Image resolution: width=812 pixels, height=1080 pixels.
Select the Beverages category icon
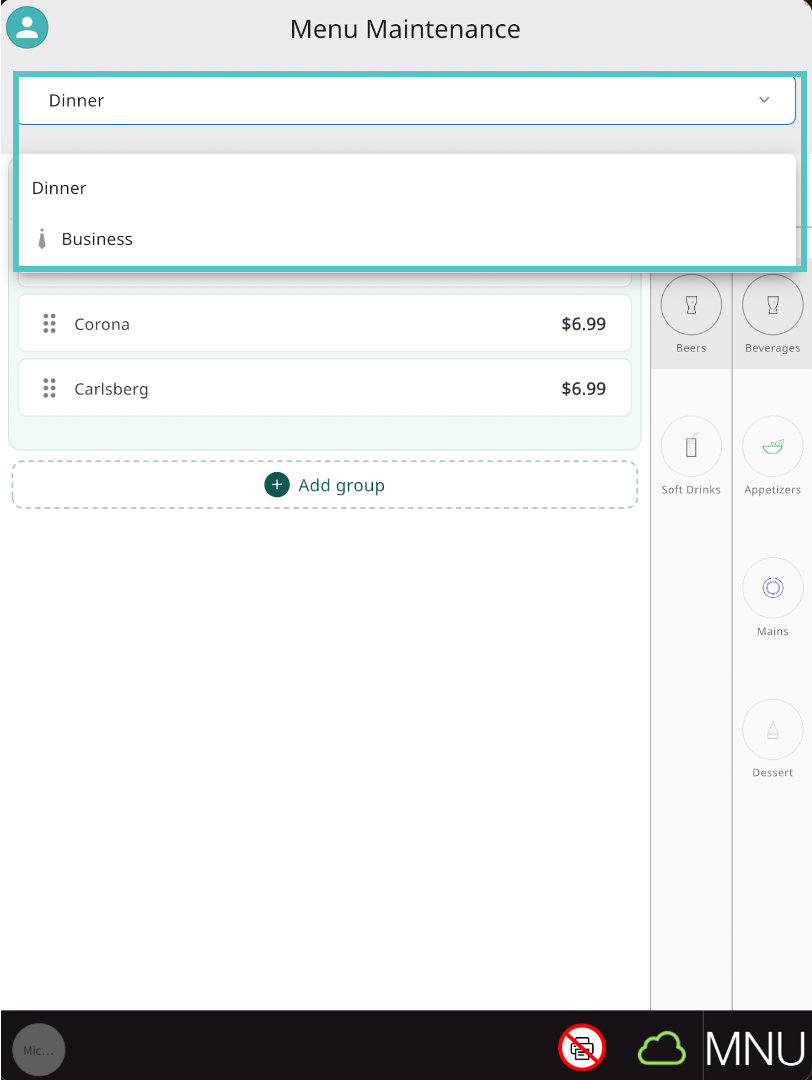click(x=772, y=304)
